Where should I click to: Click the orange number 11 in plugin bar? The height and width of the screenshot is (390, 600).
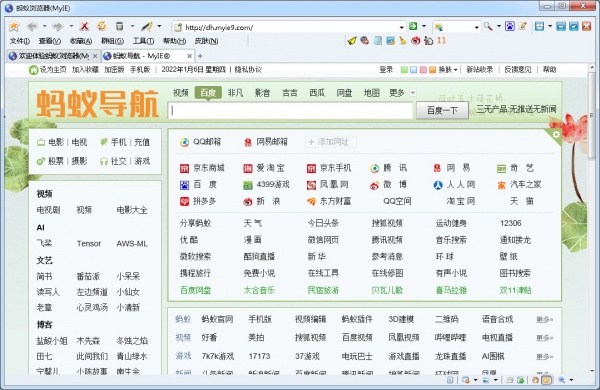point(441,40)
